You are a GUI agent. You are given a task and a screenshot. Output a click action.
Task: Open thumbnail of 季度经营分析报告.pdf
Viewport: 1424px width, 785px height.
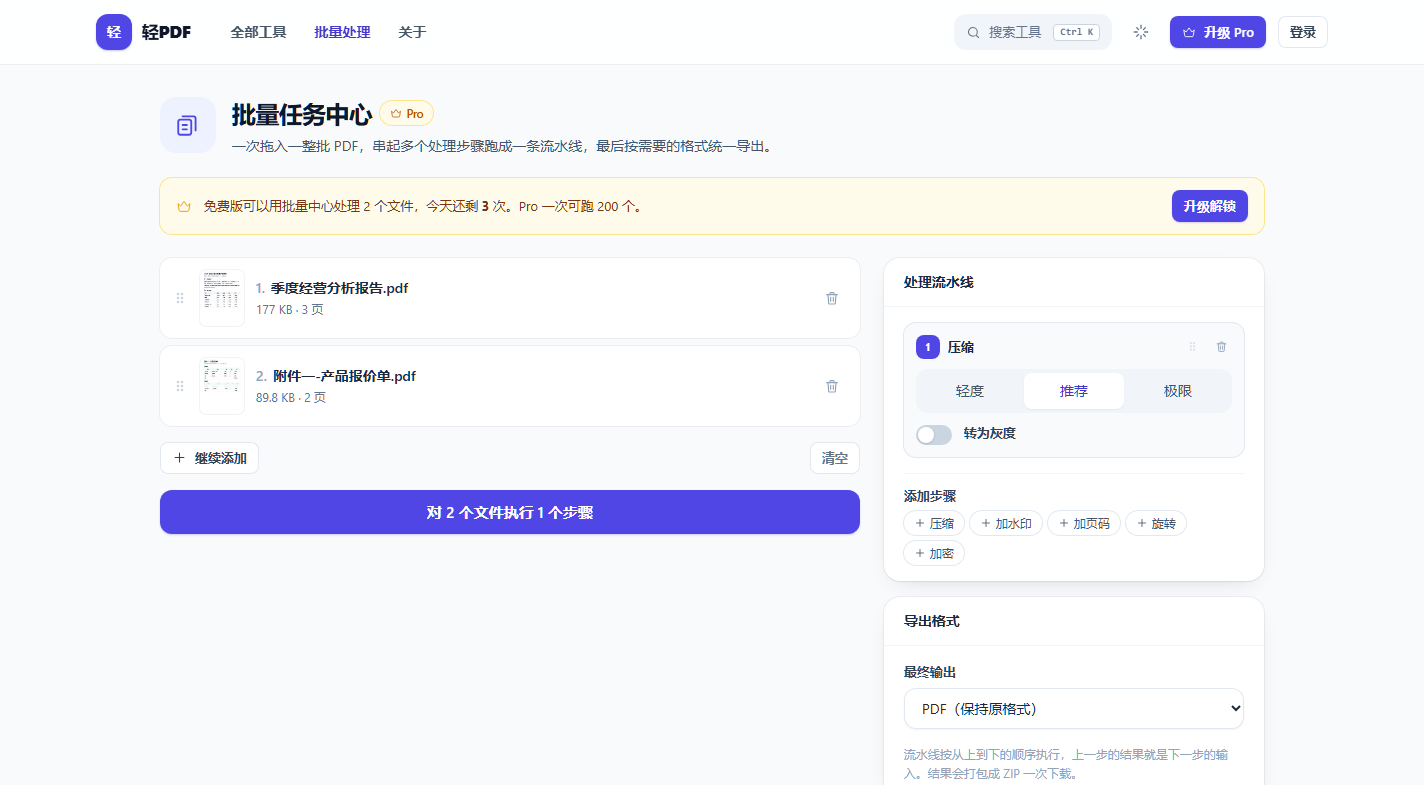coord(222,298)
